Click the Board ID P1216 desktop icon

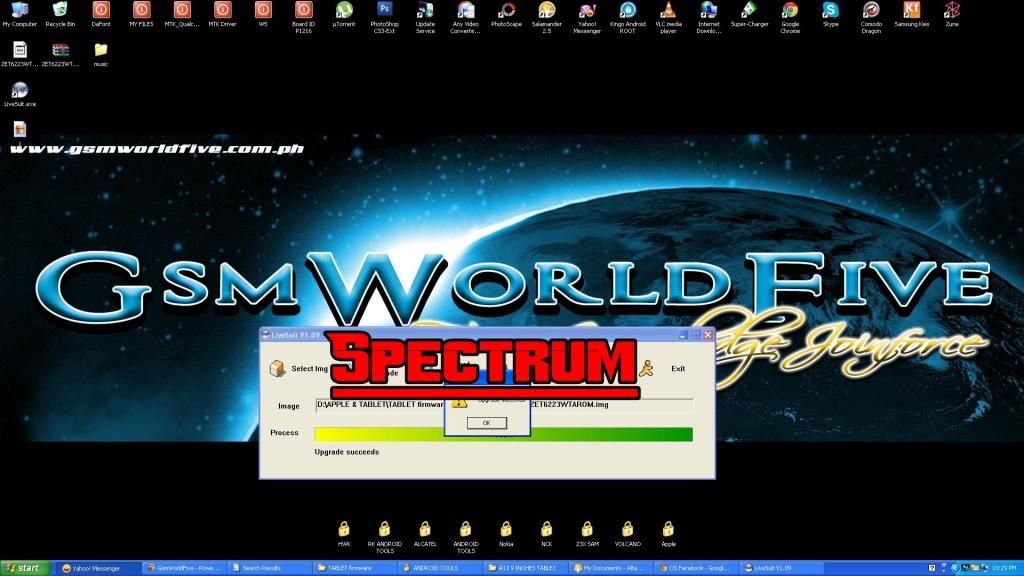coord(303,17)
